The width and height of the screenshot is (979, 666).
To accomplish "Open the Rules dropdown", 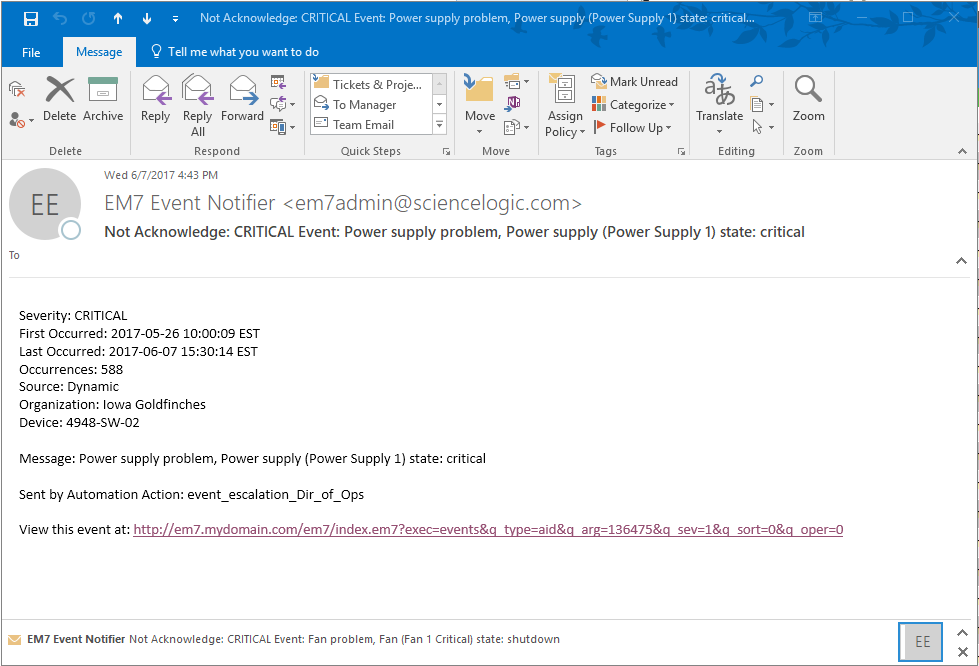I will [516, 82].
